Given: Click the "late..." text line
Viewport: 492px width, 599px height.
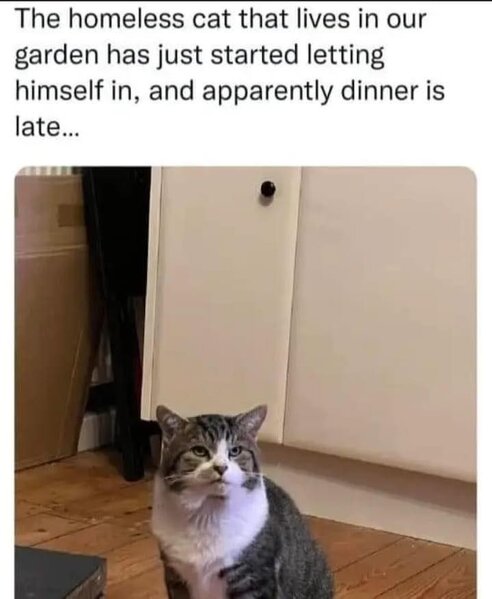Looking at the screenshot, I should (47, 128).
